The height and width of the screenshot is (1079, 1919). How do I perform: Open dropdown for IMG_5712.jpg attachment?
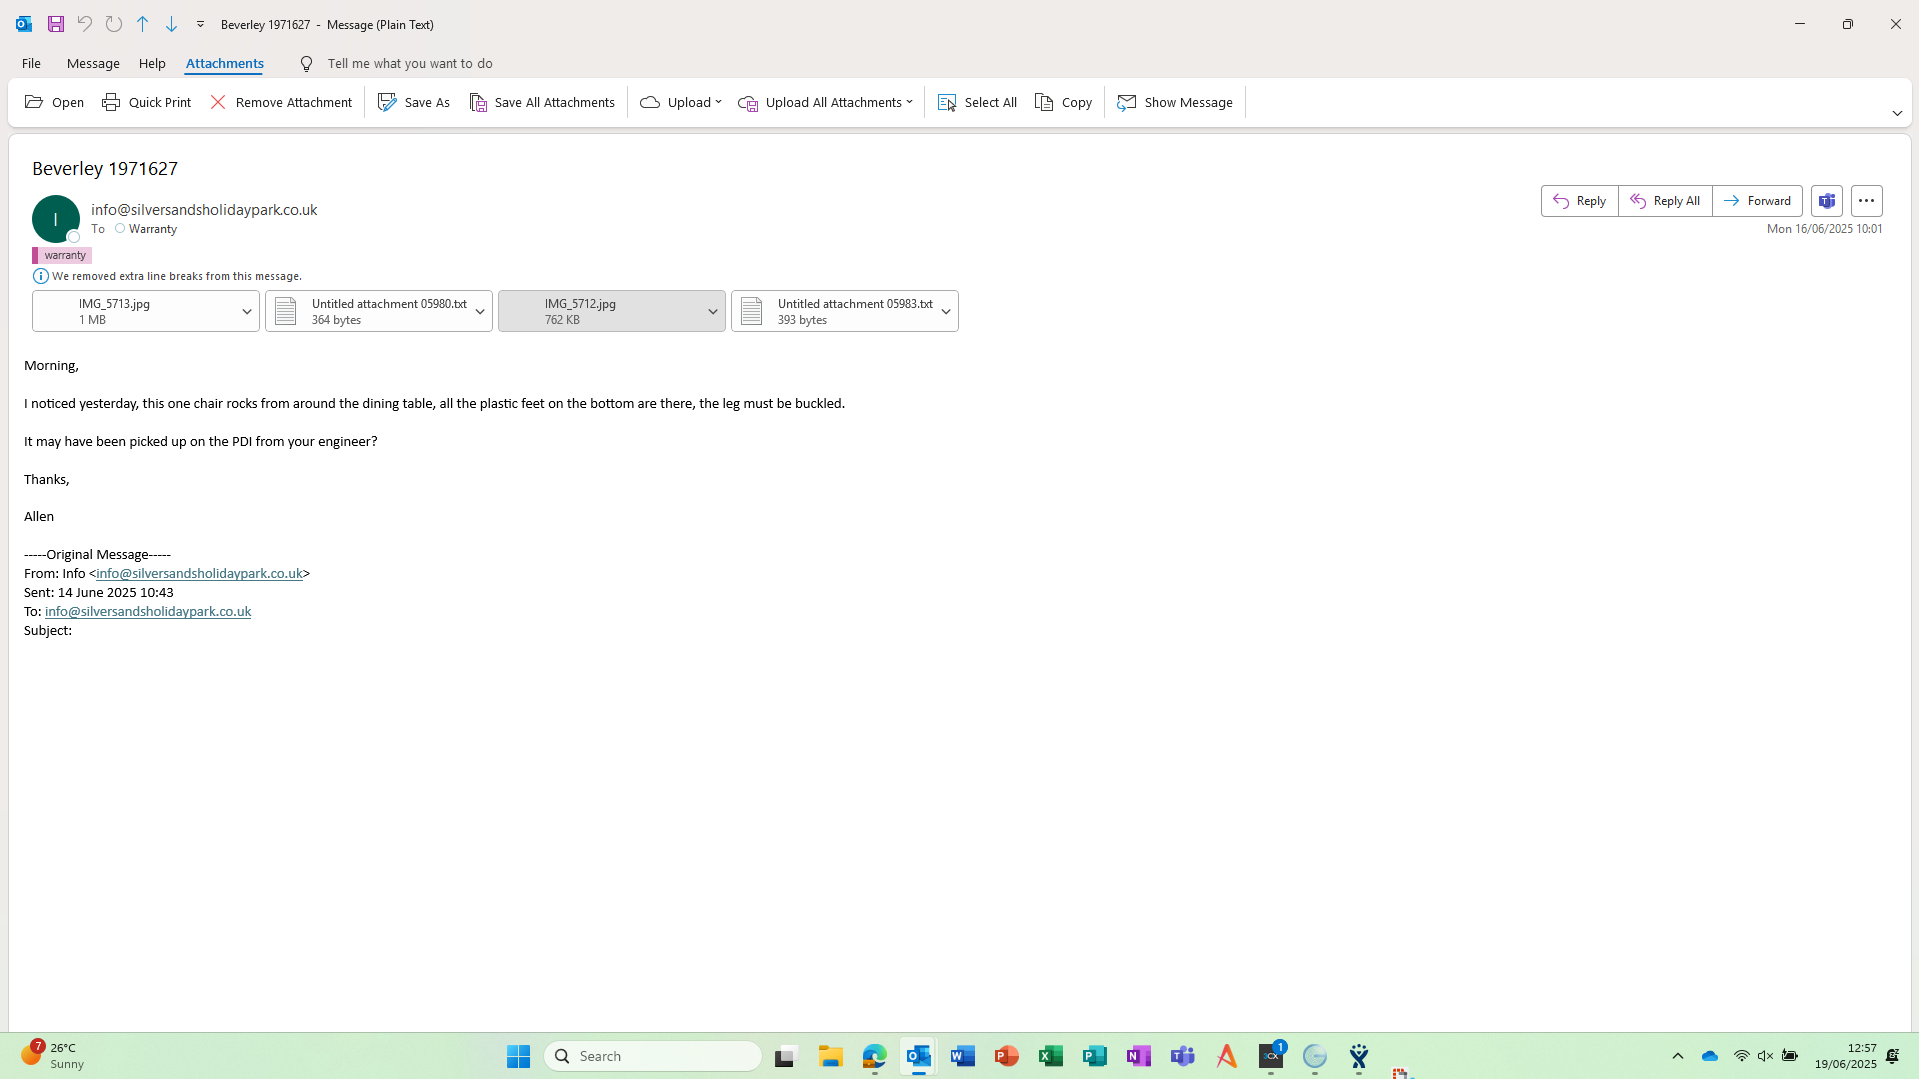coord(713,311)
